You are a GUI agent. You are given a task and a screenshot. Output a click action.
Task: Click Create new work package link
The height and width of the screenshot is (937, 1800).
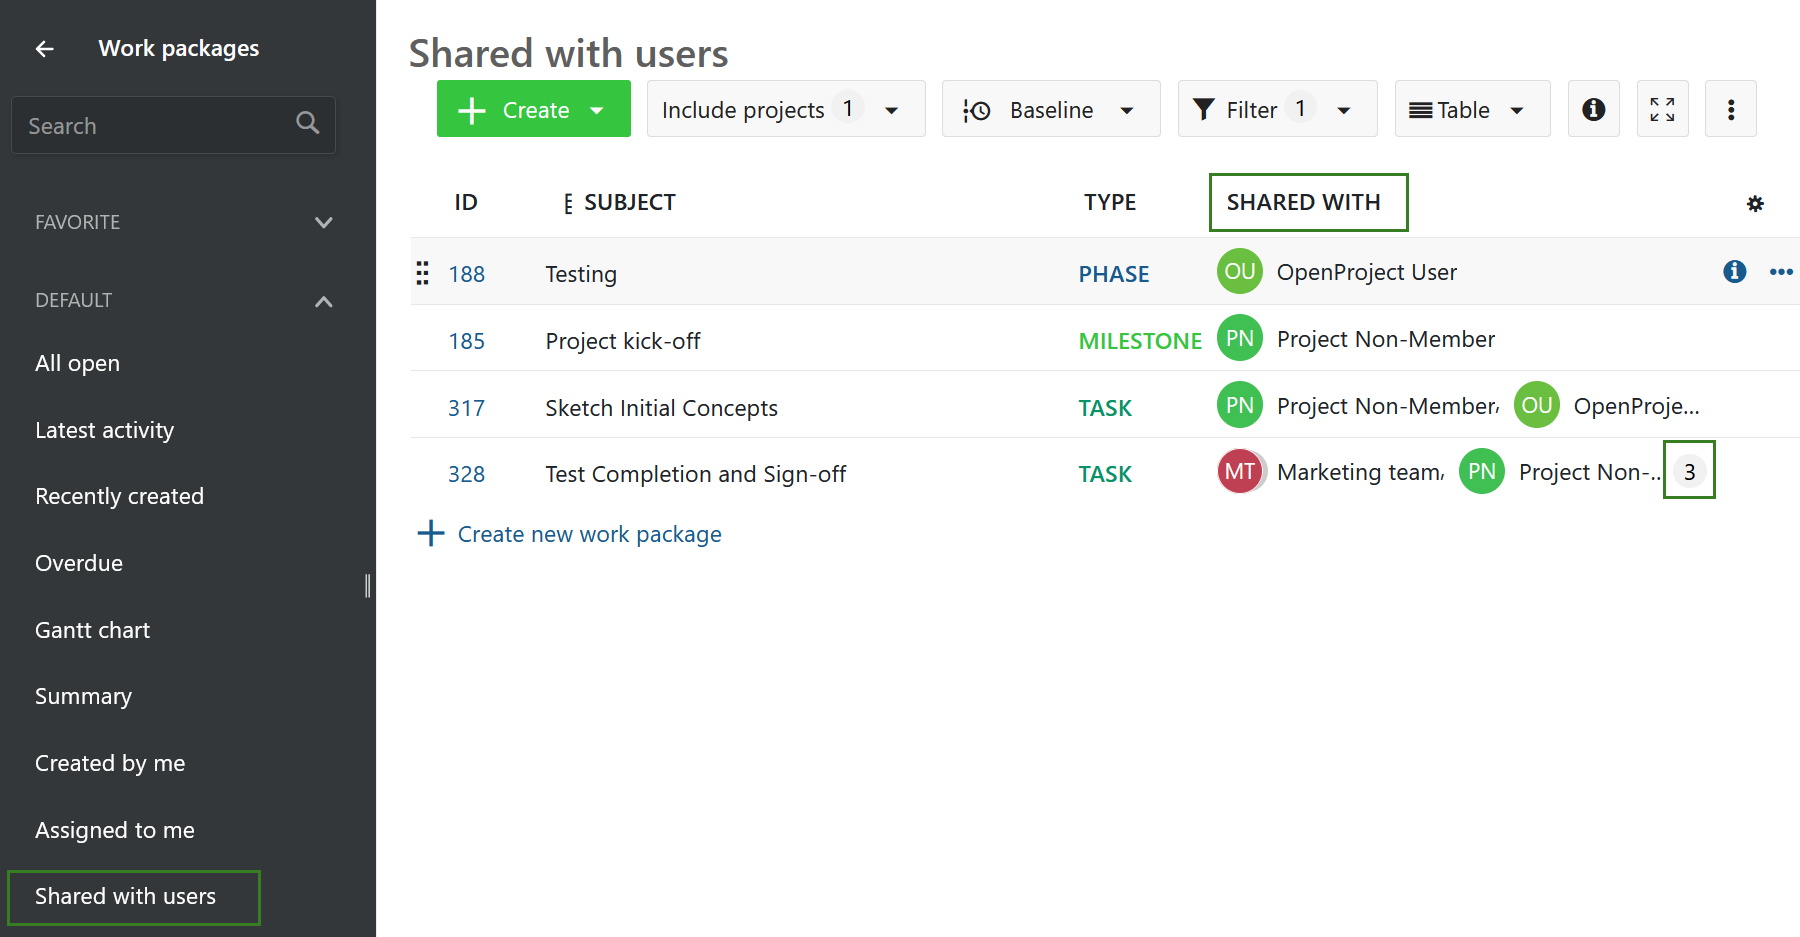click(x=588, y=534)
